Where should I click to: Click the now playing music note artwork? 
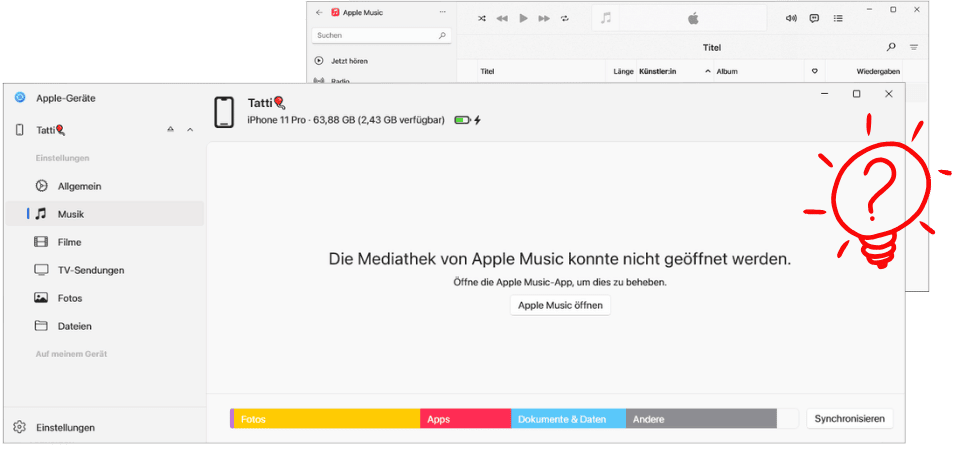[605, 18]
